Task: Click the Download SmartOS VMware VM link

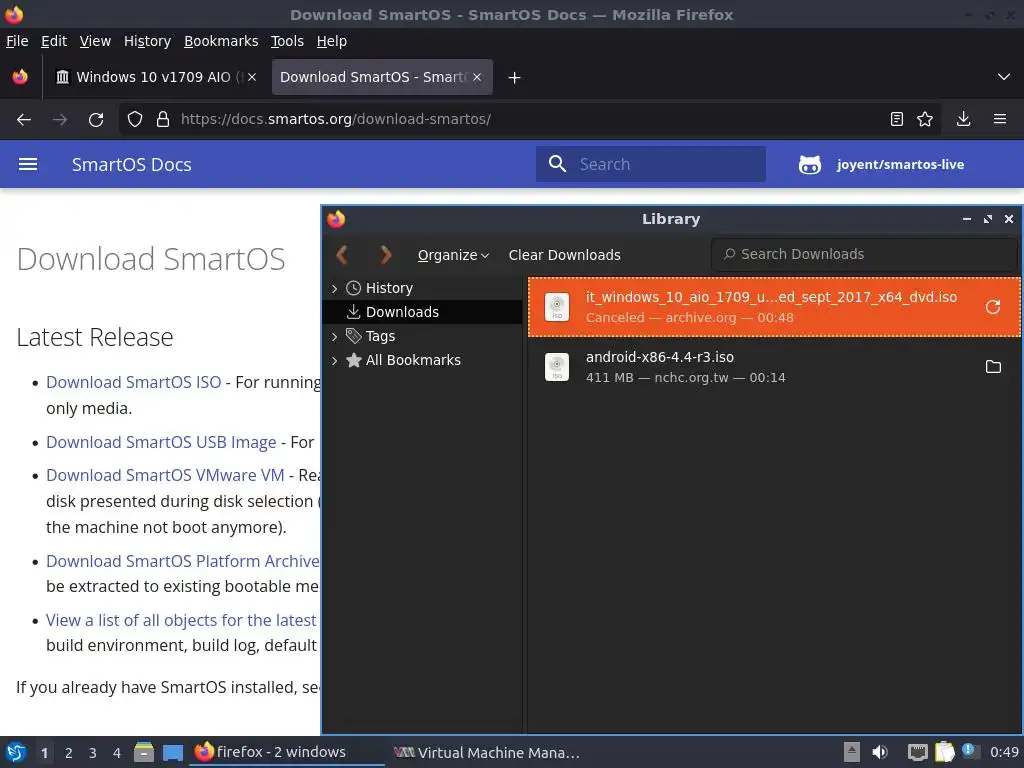Action: coord(165,475)
